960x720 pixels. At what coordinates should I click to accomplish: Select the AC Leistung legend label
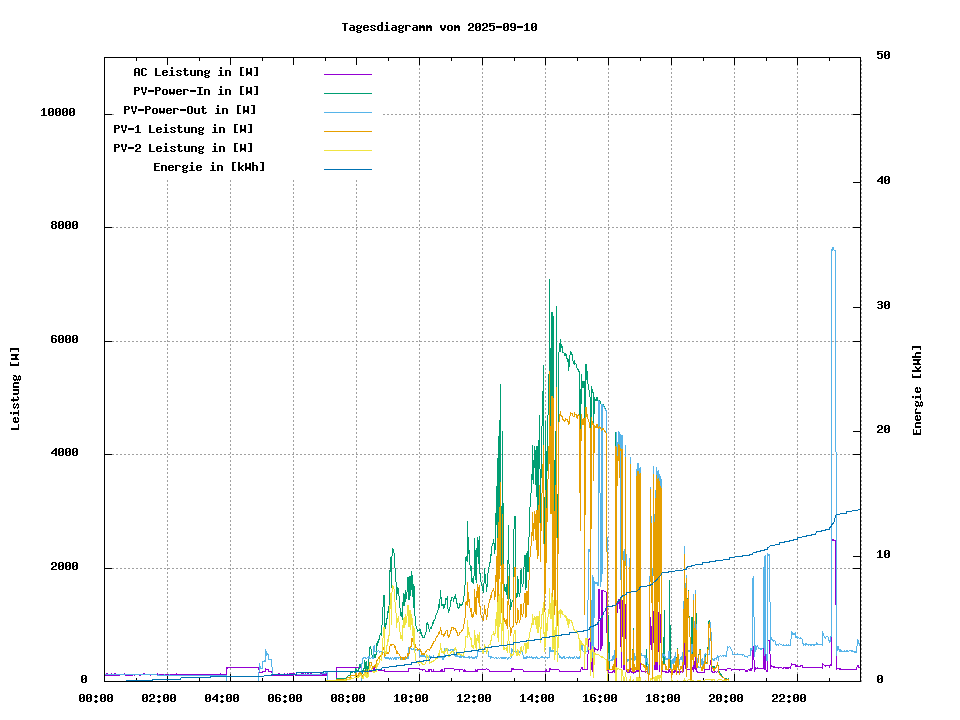point(196,72)
